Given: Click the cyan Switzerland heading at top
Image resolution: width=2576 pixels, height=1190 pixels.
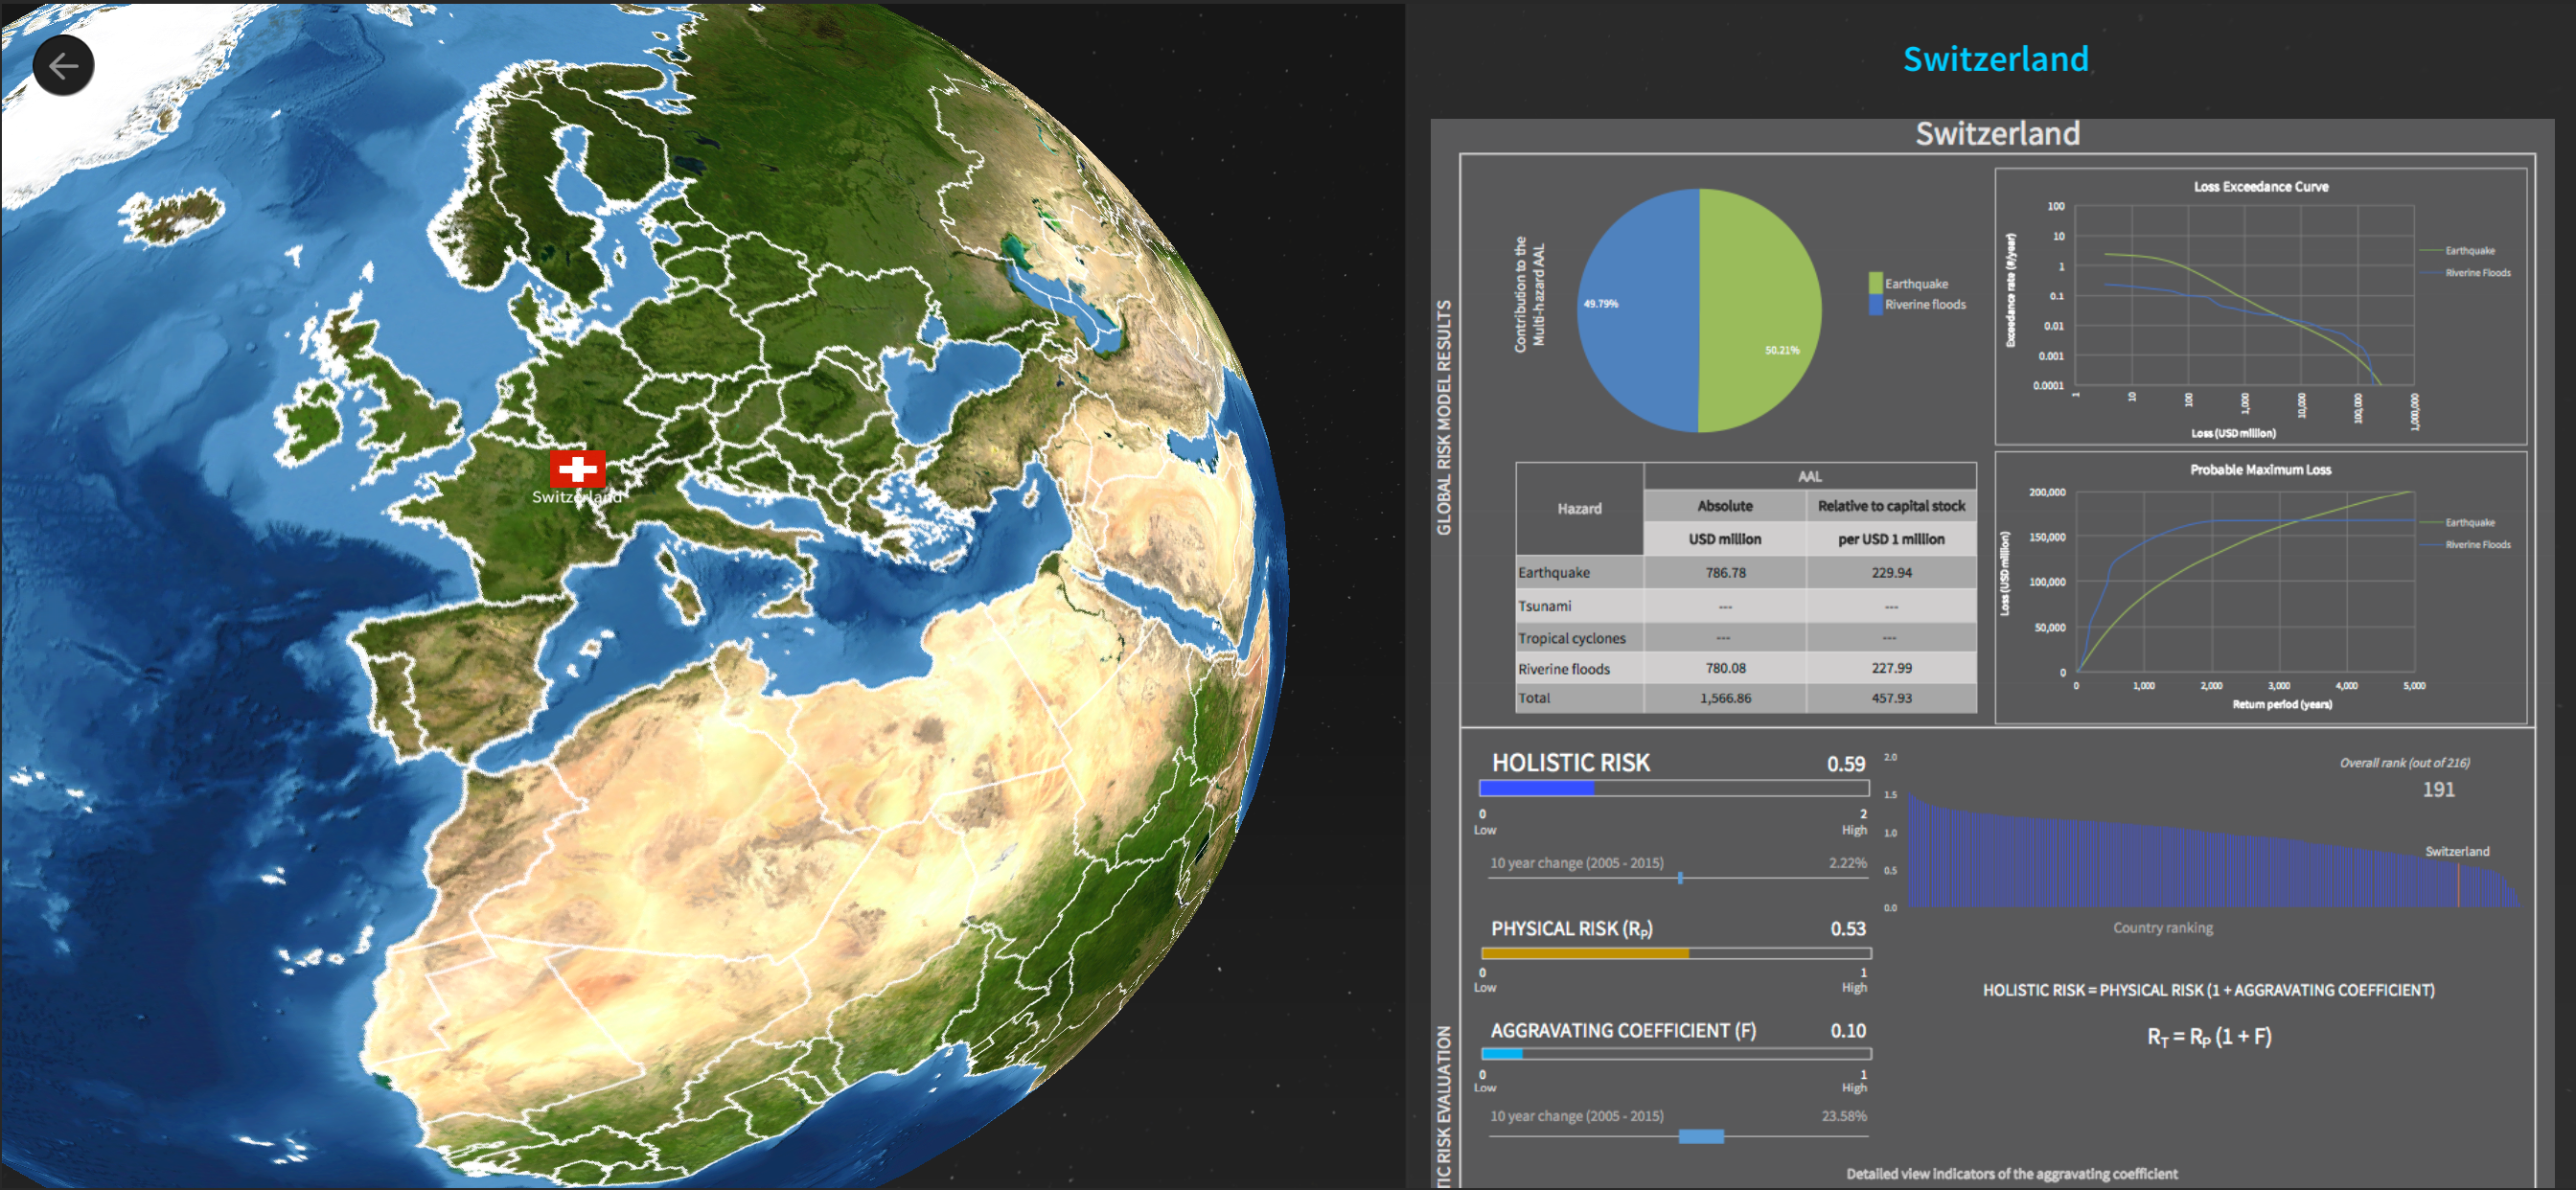Looking at the screenshot, I should point(1995,59).
